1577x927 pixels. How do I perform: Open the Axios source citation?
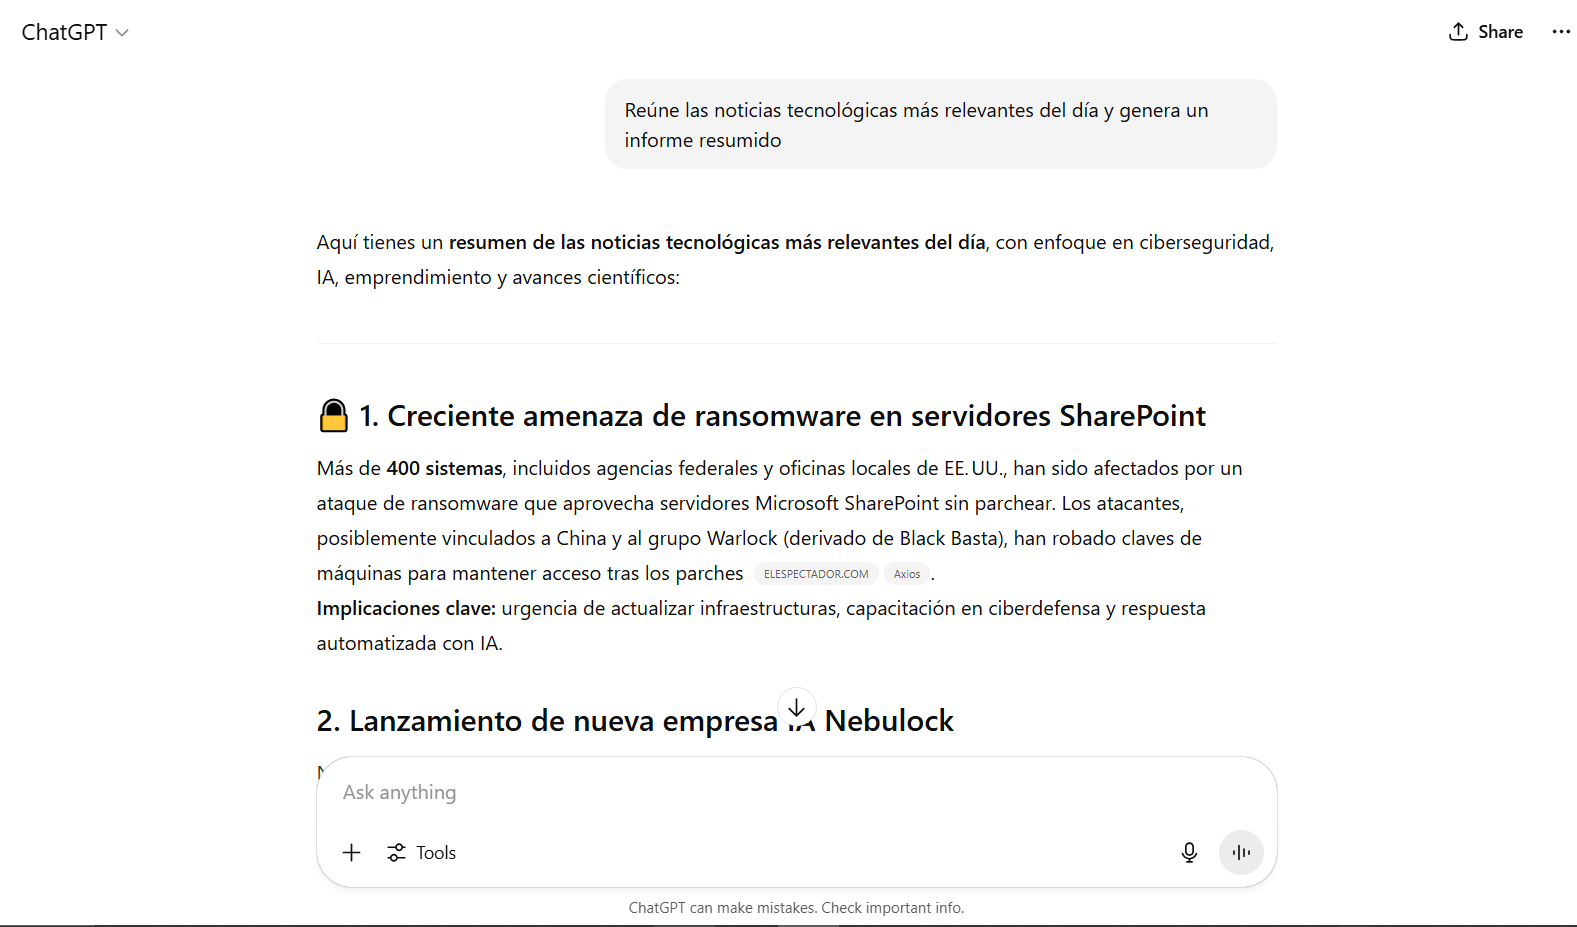(907, 574)
